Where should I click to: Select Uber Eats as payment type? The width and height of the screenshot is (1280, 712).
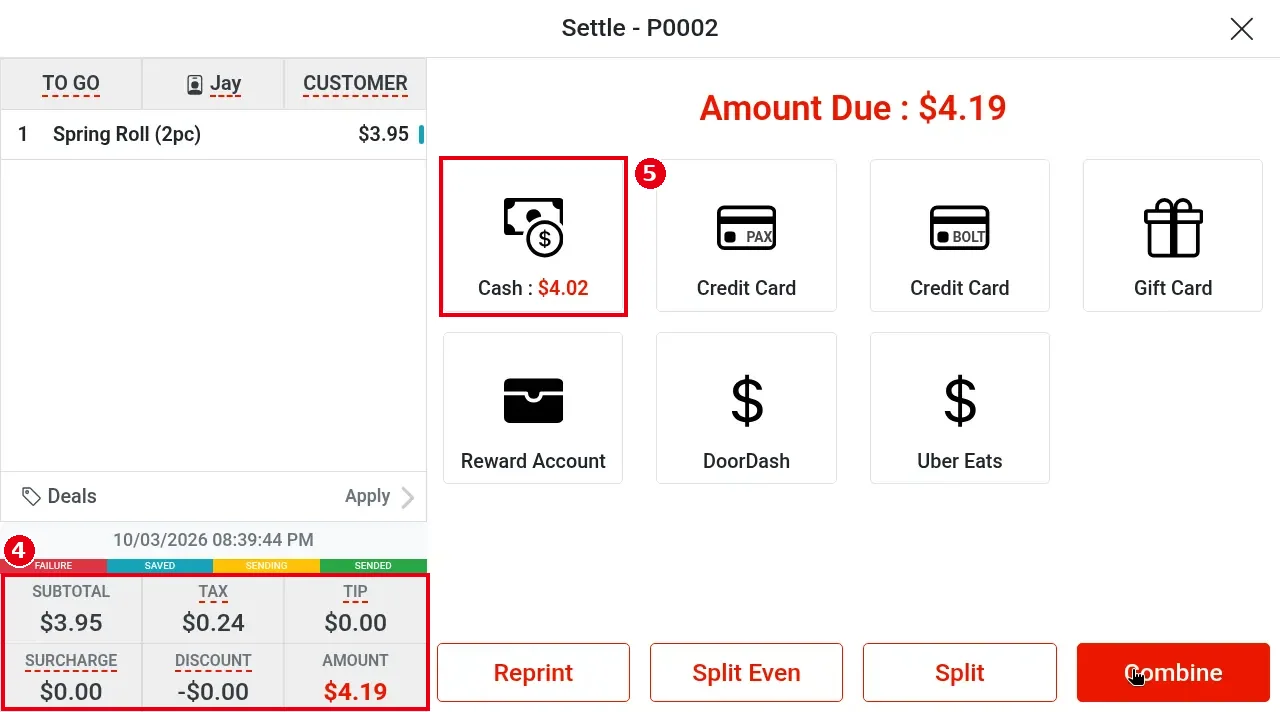click(x=960, y=408)
